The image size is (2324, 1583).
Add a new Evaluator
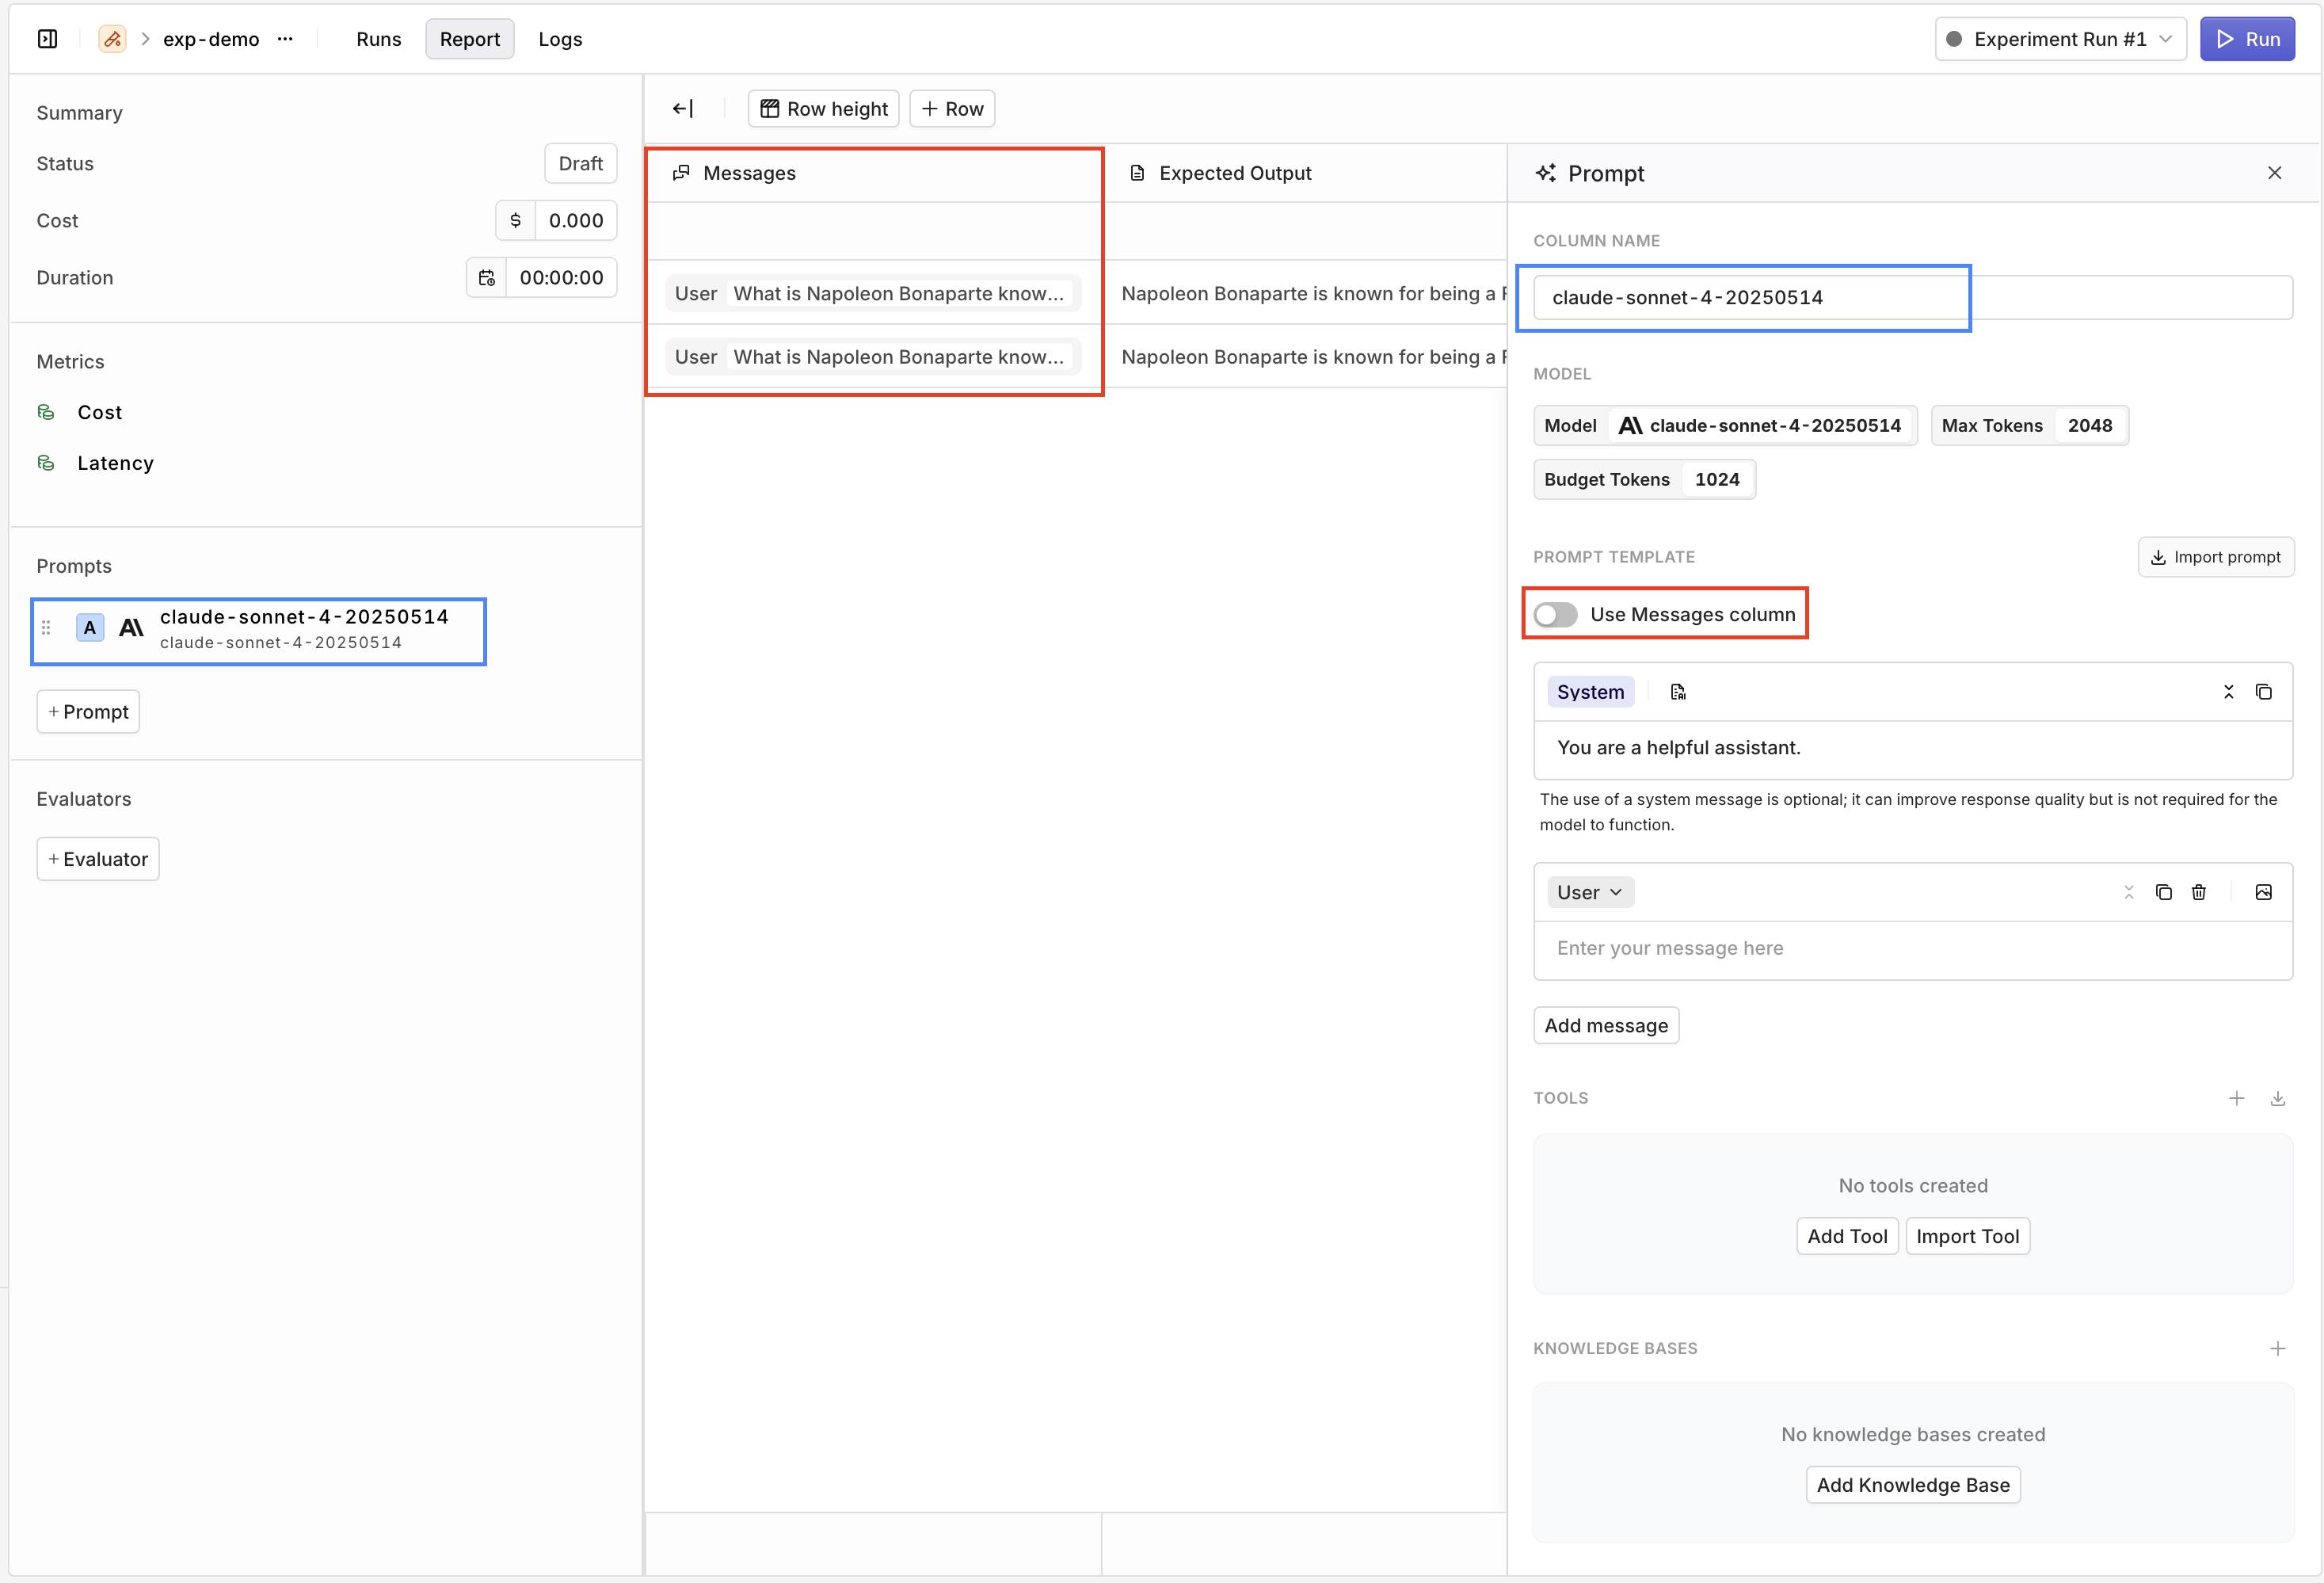point(98,859)
